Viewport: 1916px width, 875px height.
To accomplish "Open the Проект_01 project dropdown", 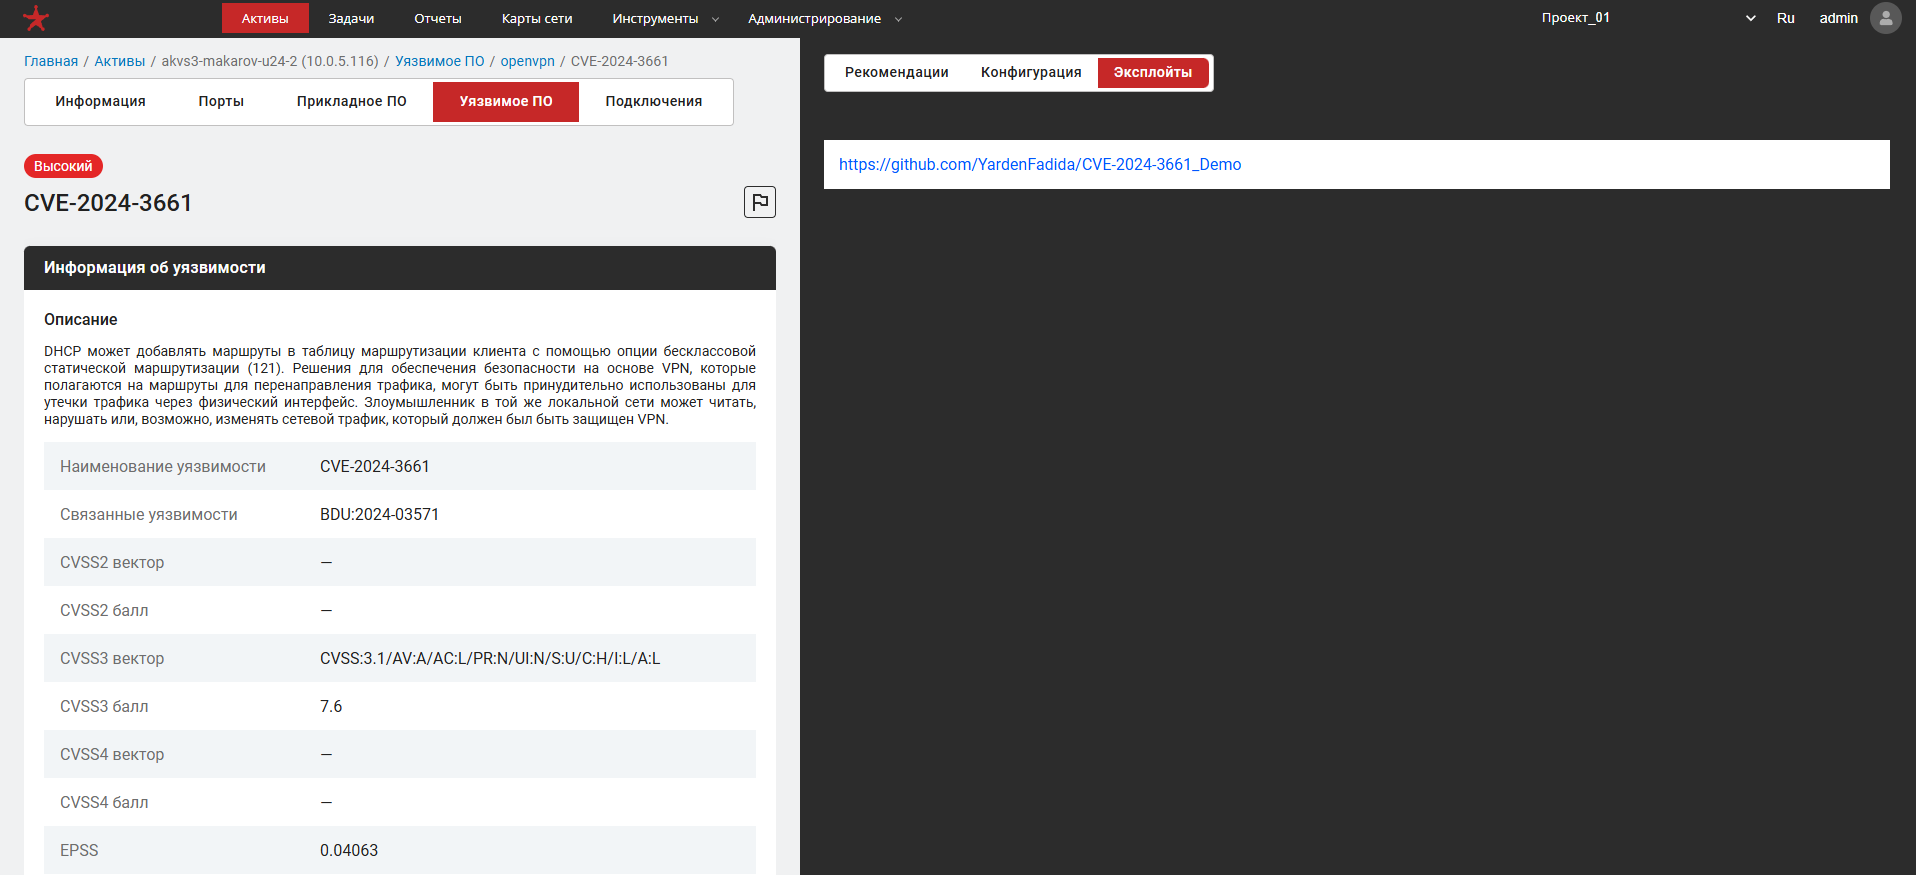I will (1648, 18).
